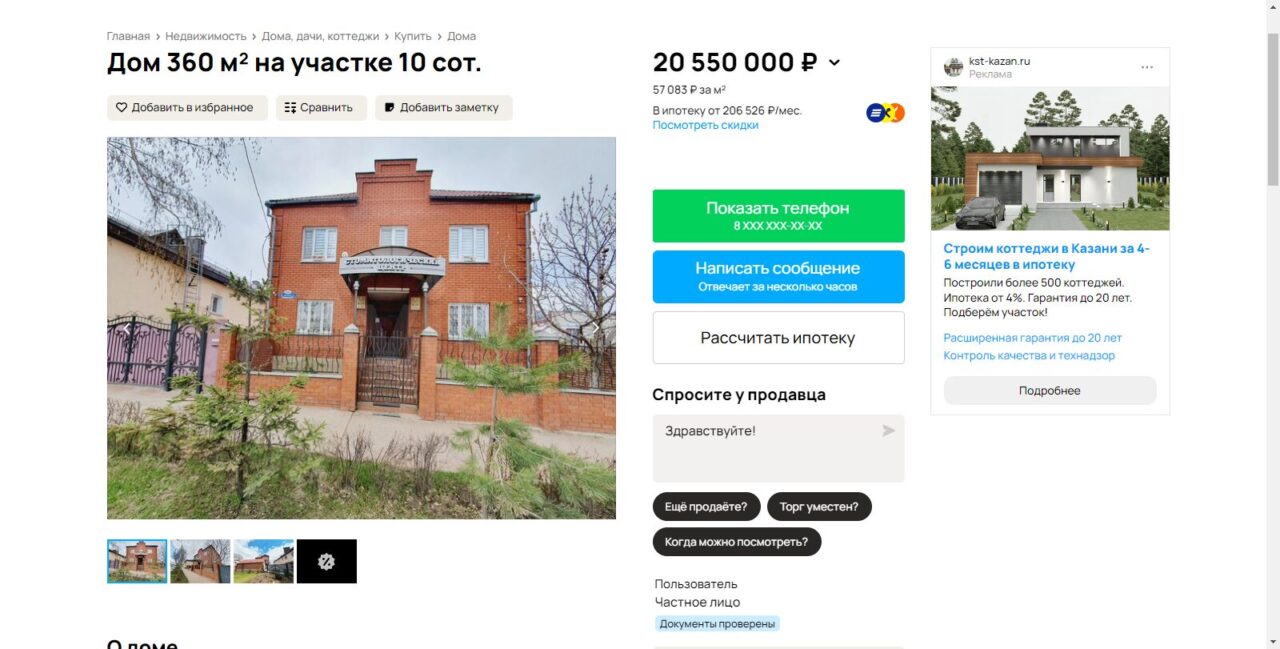This screenshot has width=1280, height=649.
Task: Open the dark fourth thumbnail in the gallery
Action: point(326,561)
